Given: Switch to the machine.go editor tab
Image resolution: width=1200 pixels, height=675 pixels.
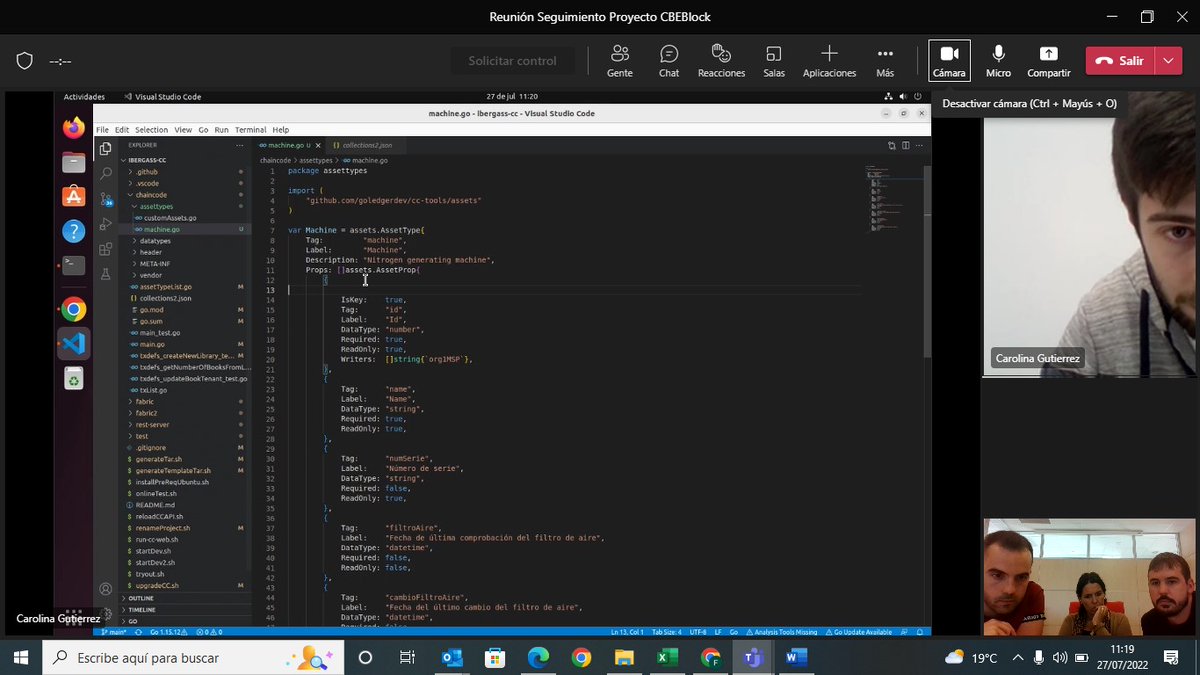Looking at the screenshot, I should point(286,145).
